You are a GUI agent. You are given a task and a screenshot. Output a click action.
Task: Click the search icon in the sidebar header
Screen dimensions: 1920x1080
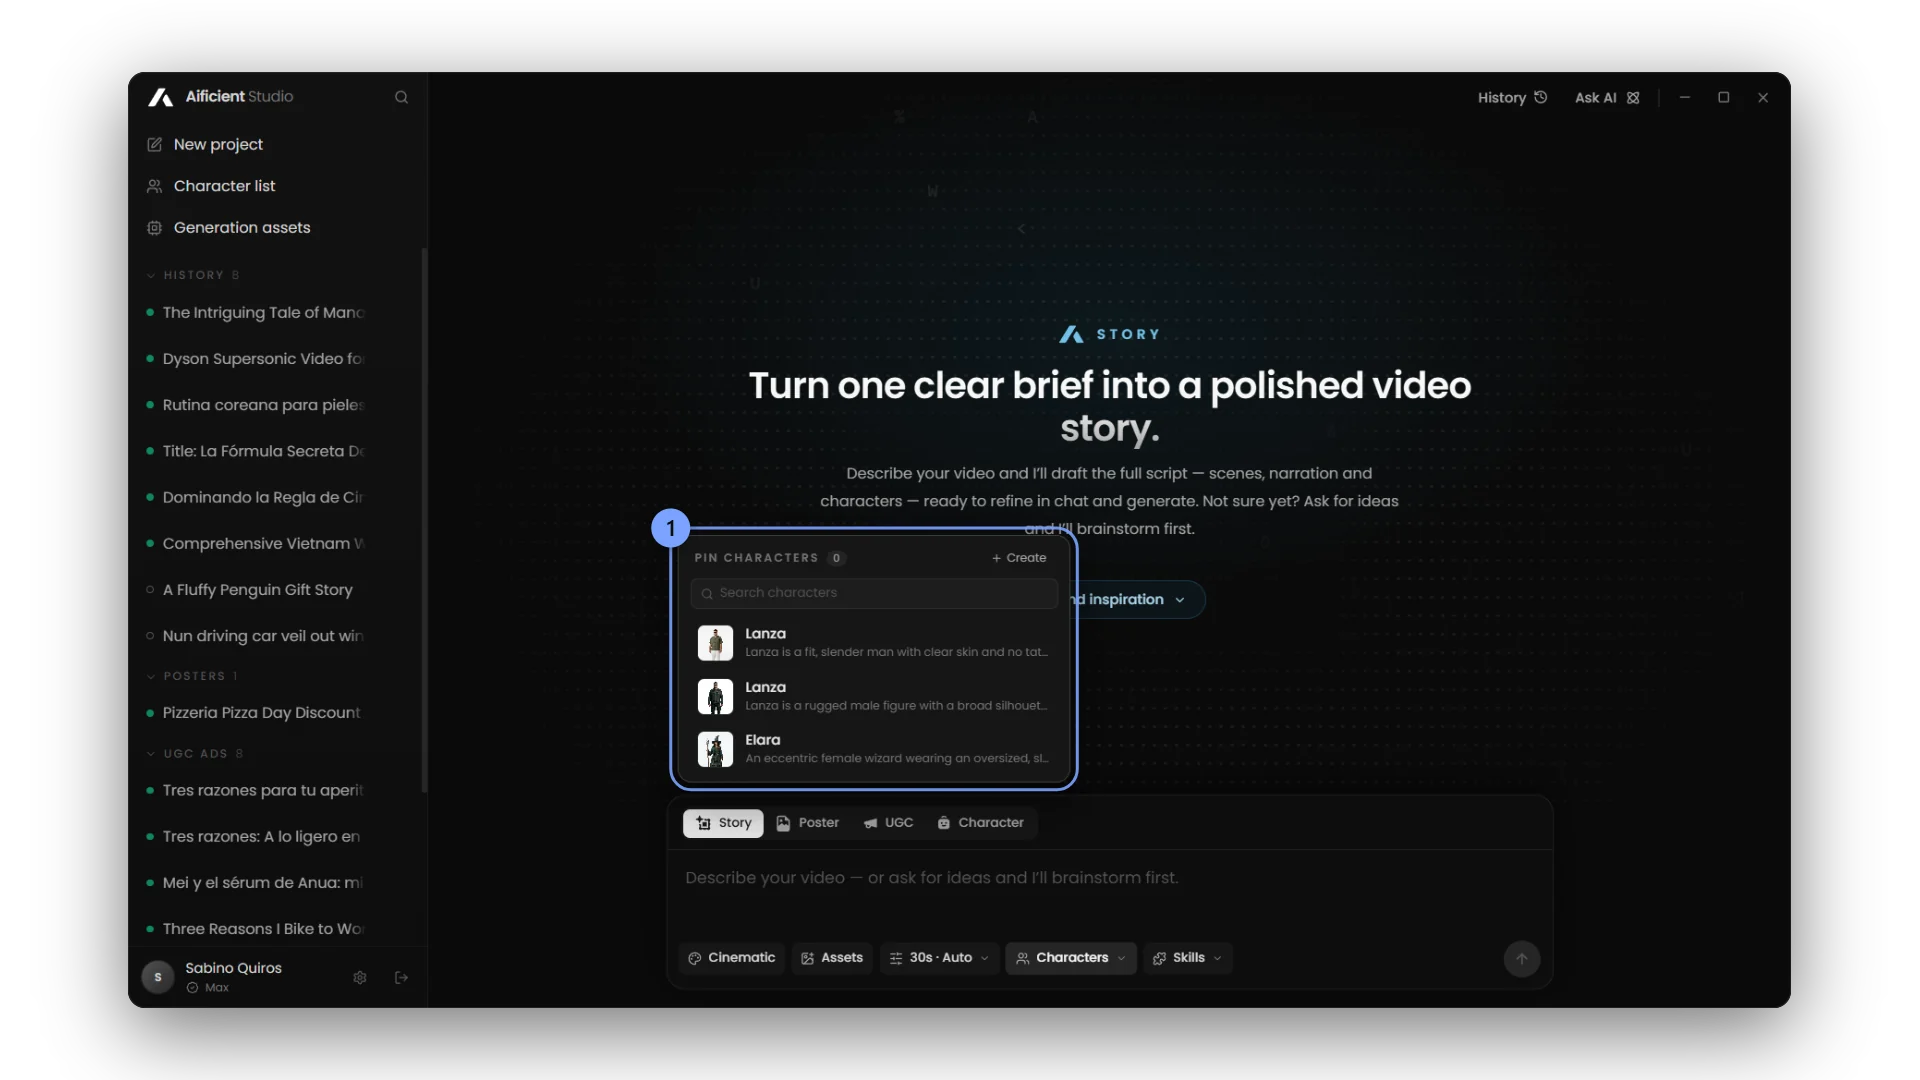(401, 97)
